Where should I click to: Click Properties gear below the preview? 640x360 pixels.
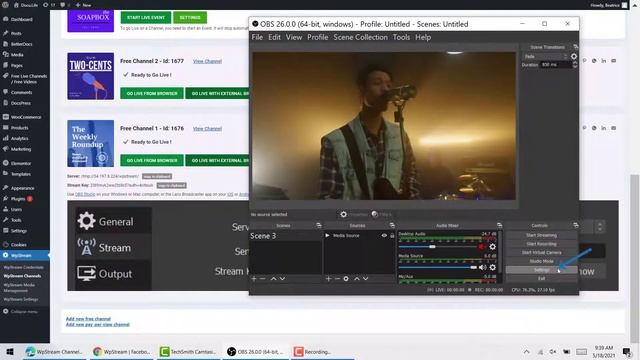point(354,214)
